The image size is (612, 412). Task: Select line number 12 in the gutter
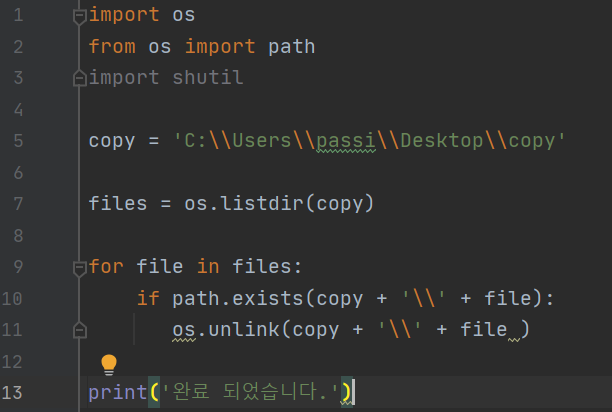(12, 362)
